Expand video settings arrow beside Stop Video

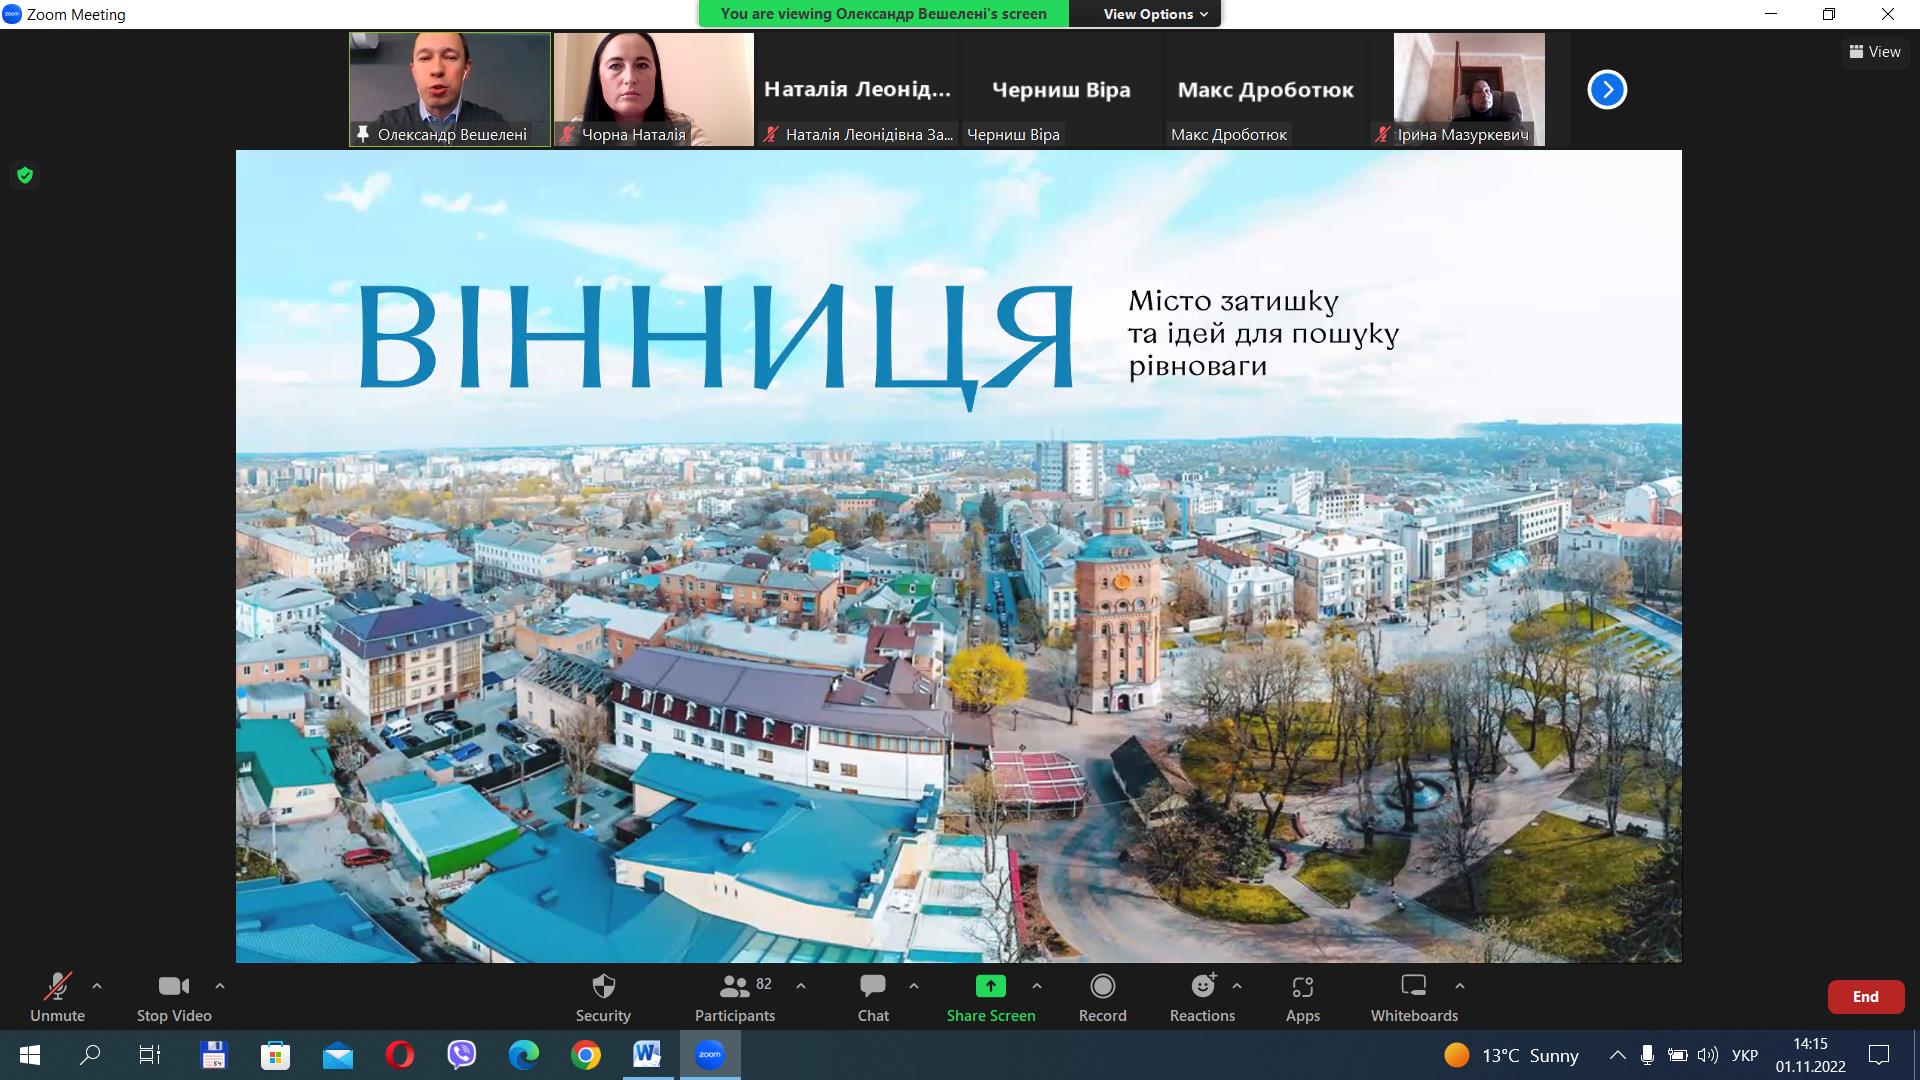click(220, 986)
